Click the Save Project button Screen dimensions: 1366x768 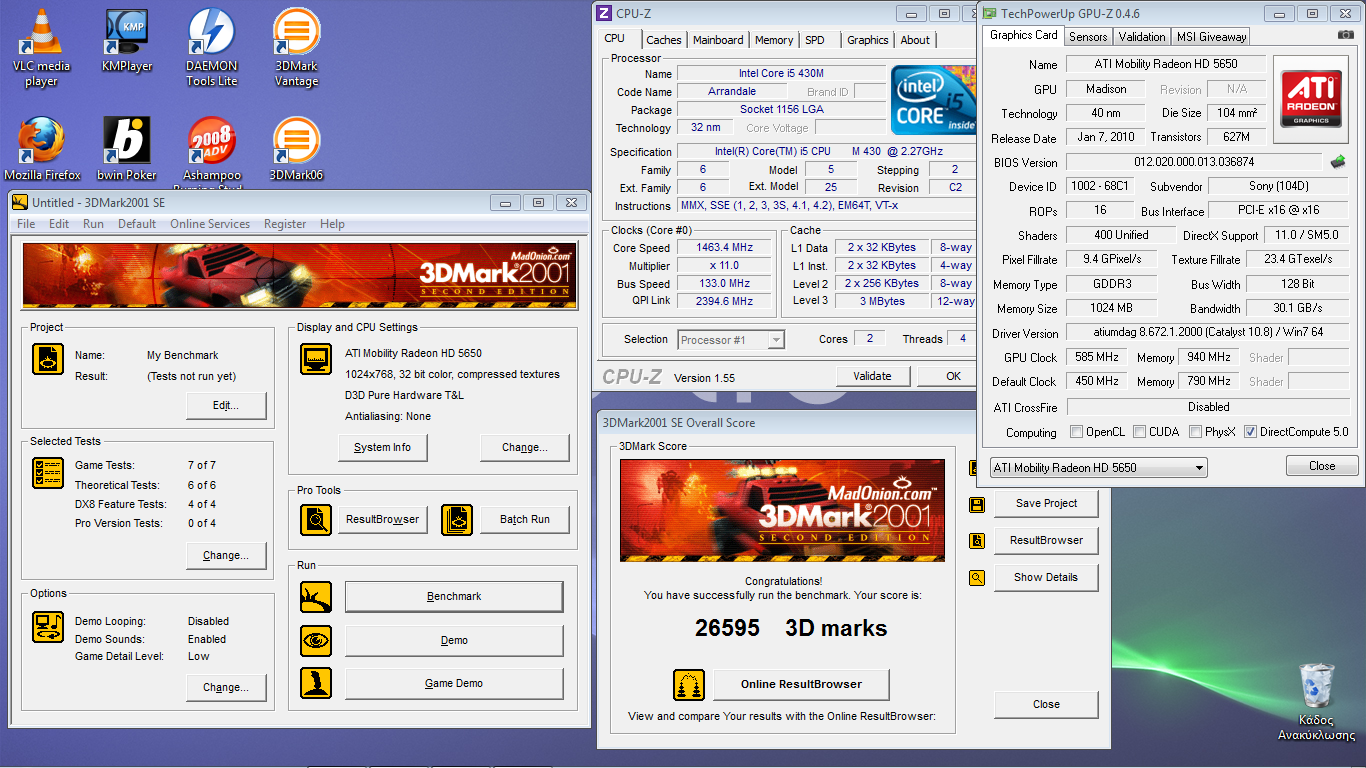[1046, 503]
